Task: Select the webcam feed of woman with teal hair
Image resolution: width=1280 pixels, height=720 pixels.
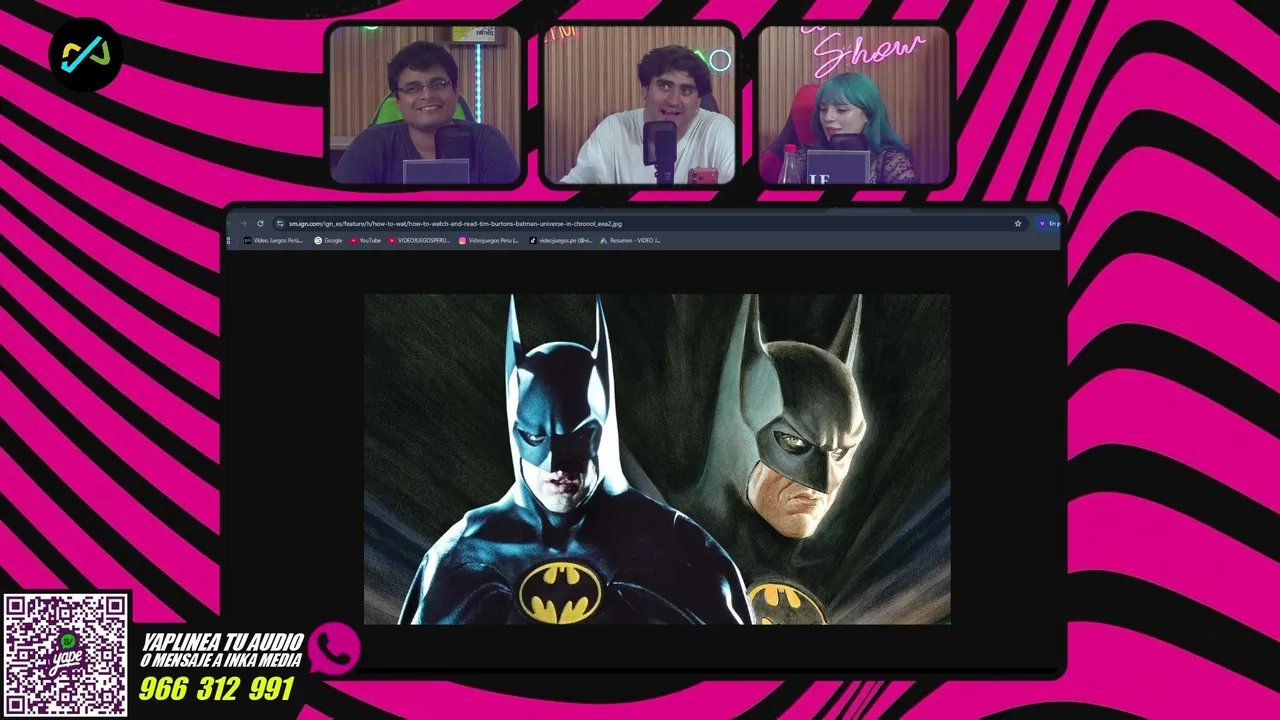Action: (x=854, y=105)
